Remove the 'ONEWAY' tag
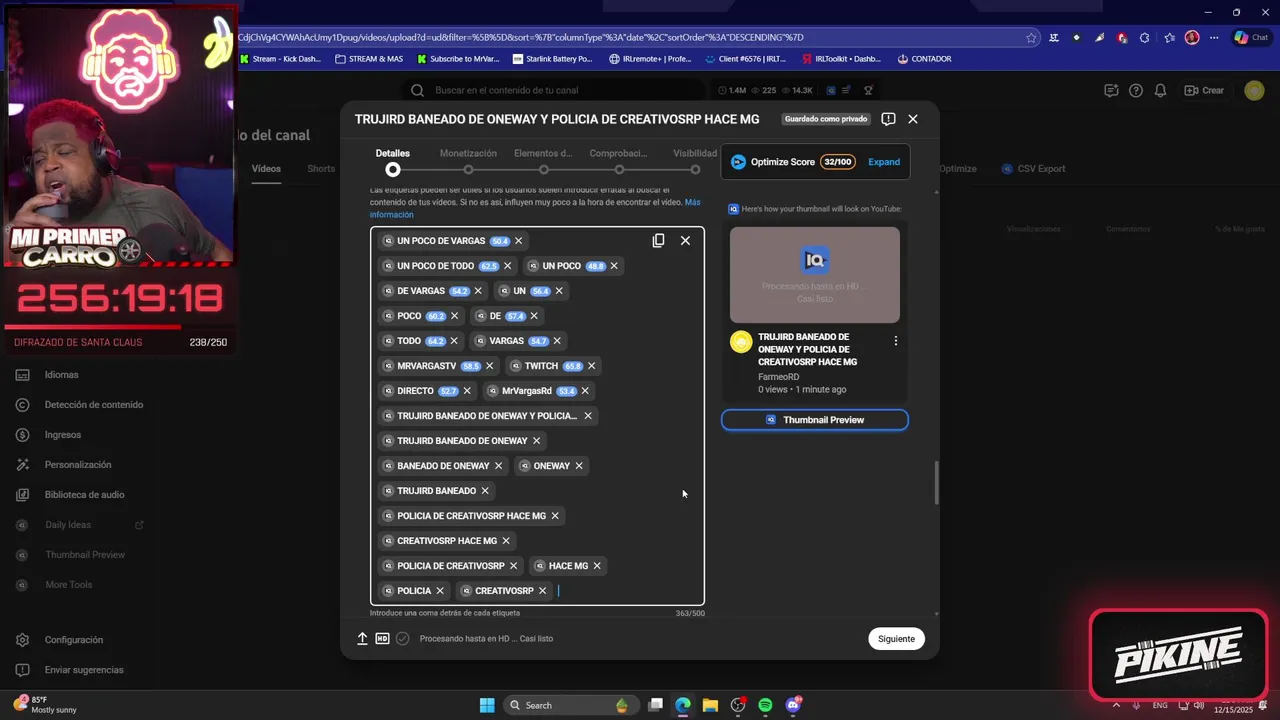 point(578,466)
